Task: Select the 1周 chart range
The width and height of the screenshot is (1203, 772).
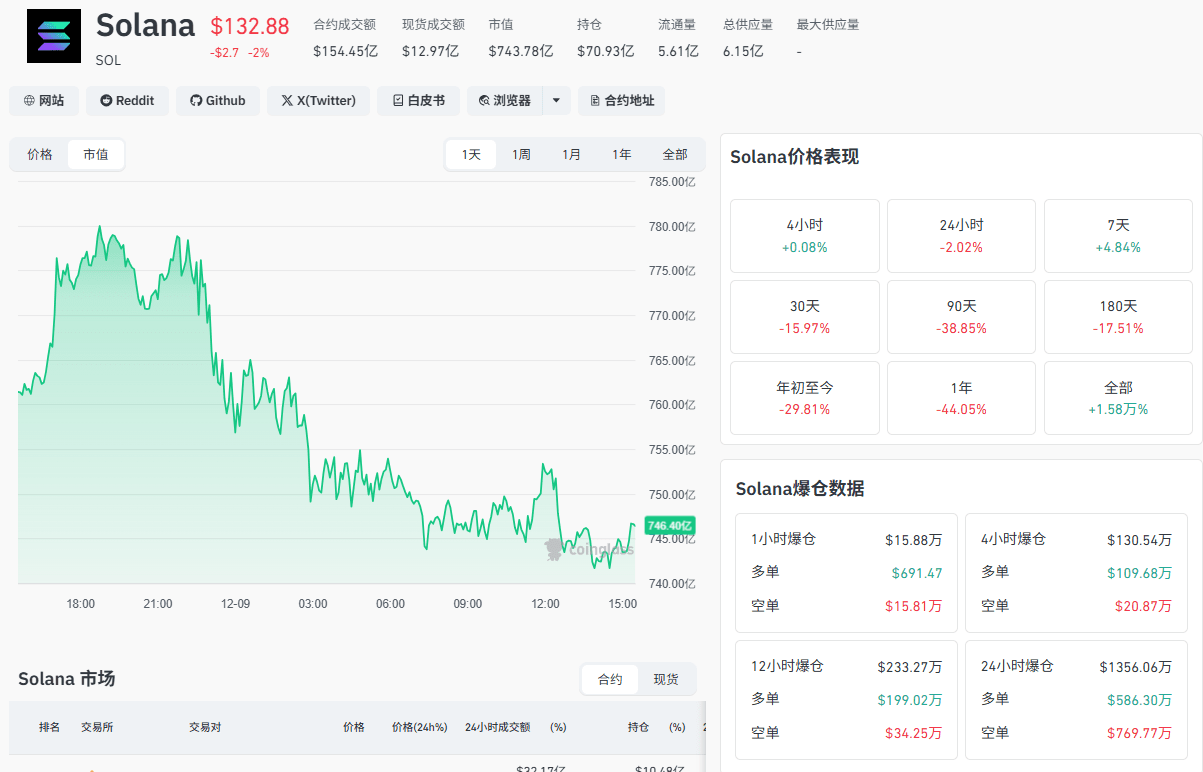Action: pyautogui.click(x=521, y=155)
